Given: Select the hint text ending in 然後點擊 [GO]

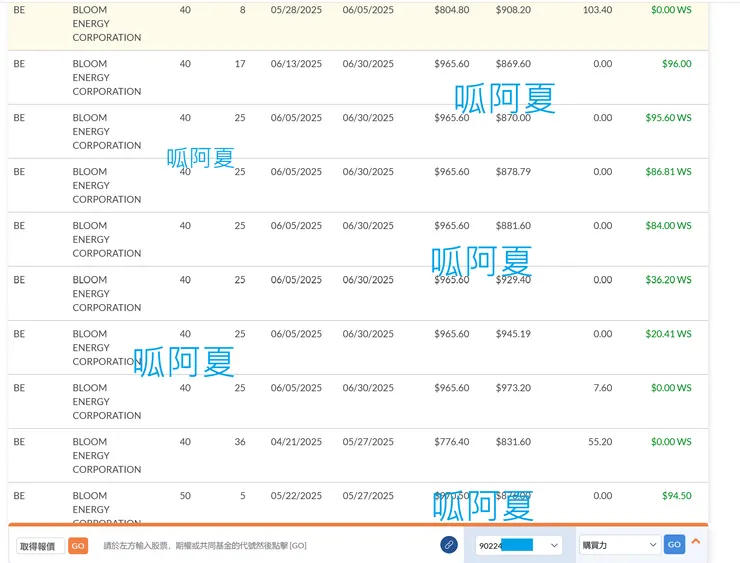Looking at the screenshot, I should [205, 546].
